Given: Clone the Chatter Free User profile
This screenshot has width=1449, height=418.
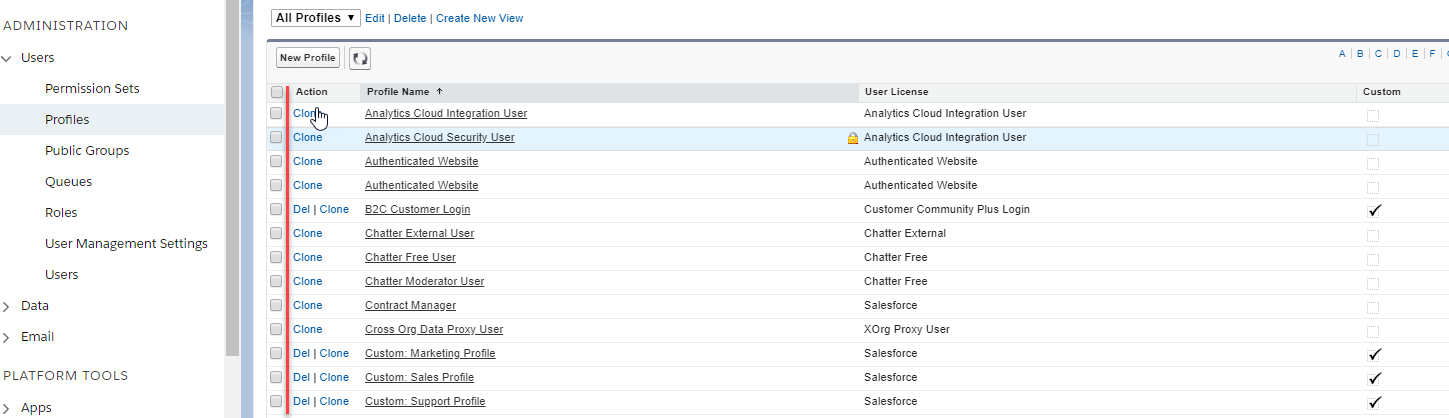Looking at the screenshot, I should coord(307,258).
